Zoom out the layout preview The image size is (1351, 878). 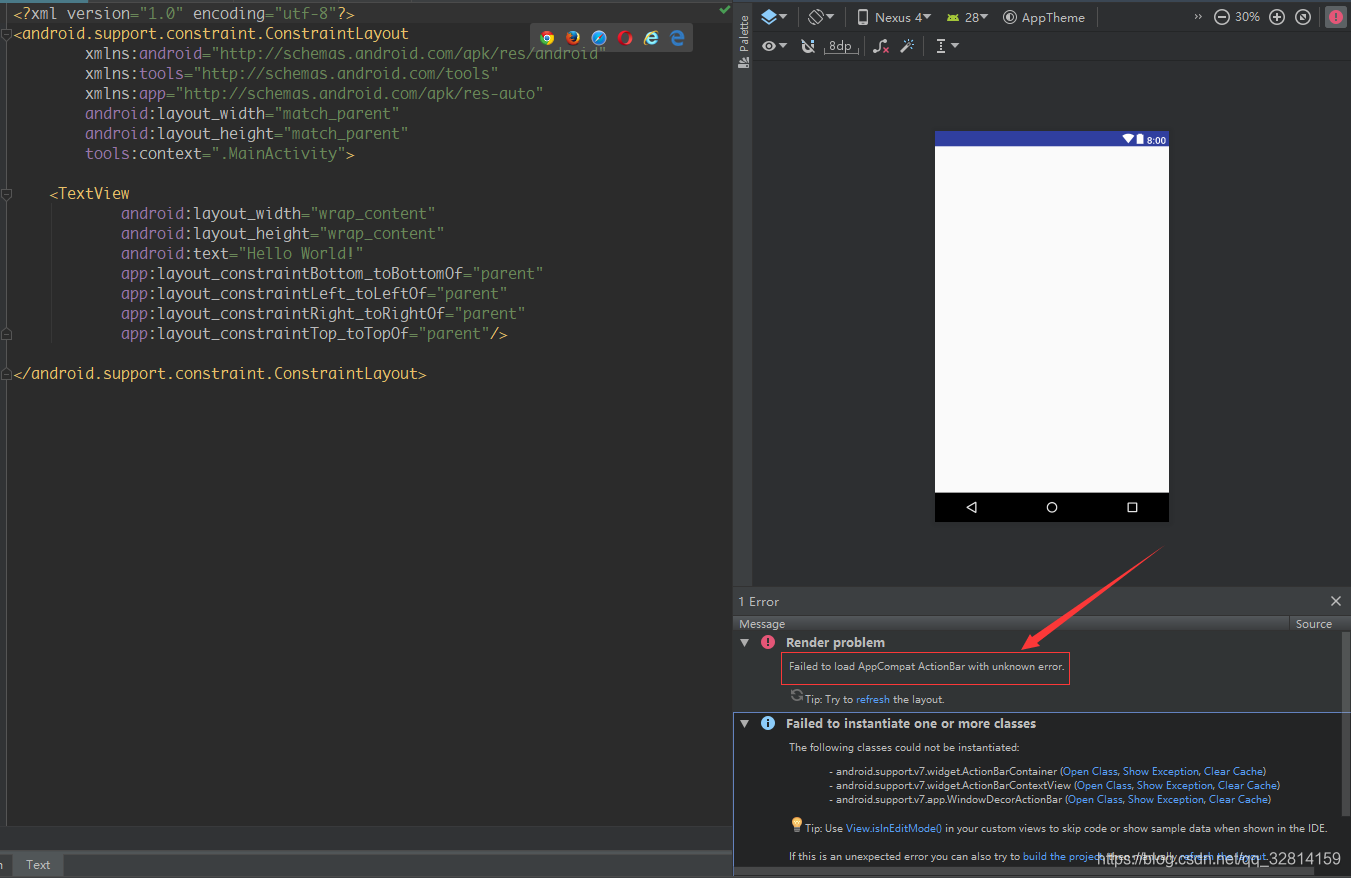point(1222,17)
